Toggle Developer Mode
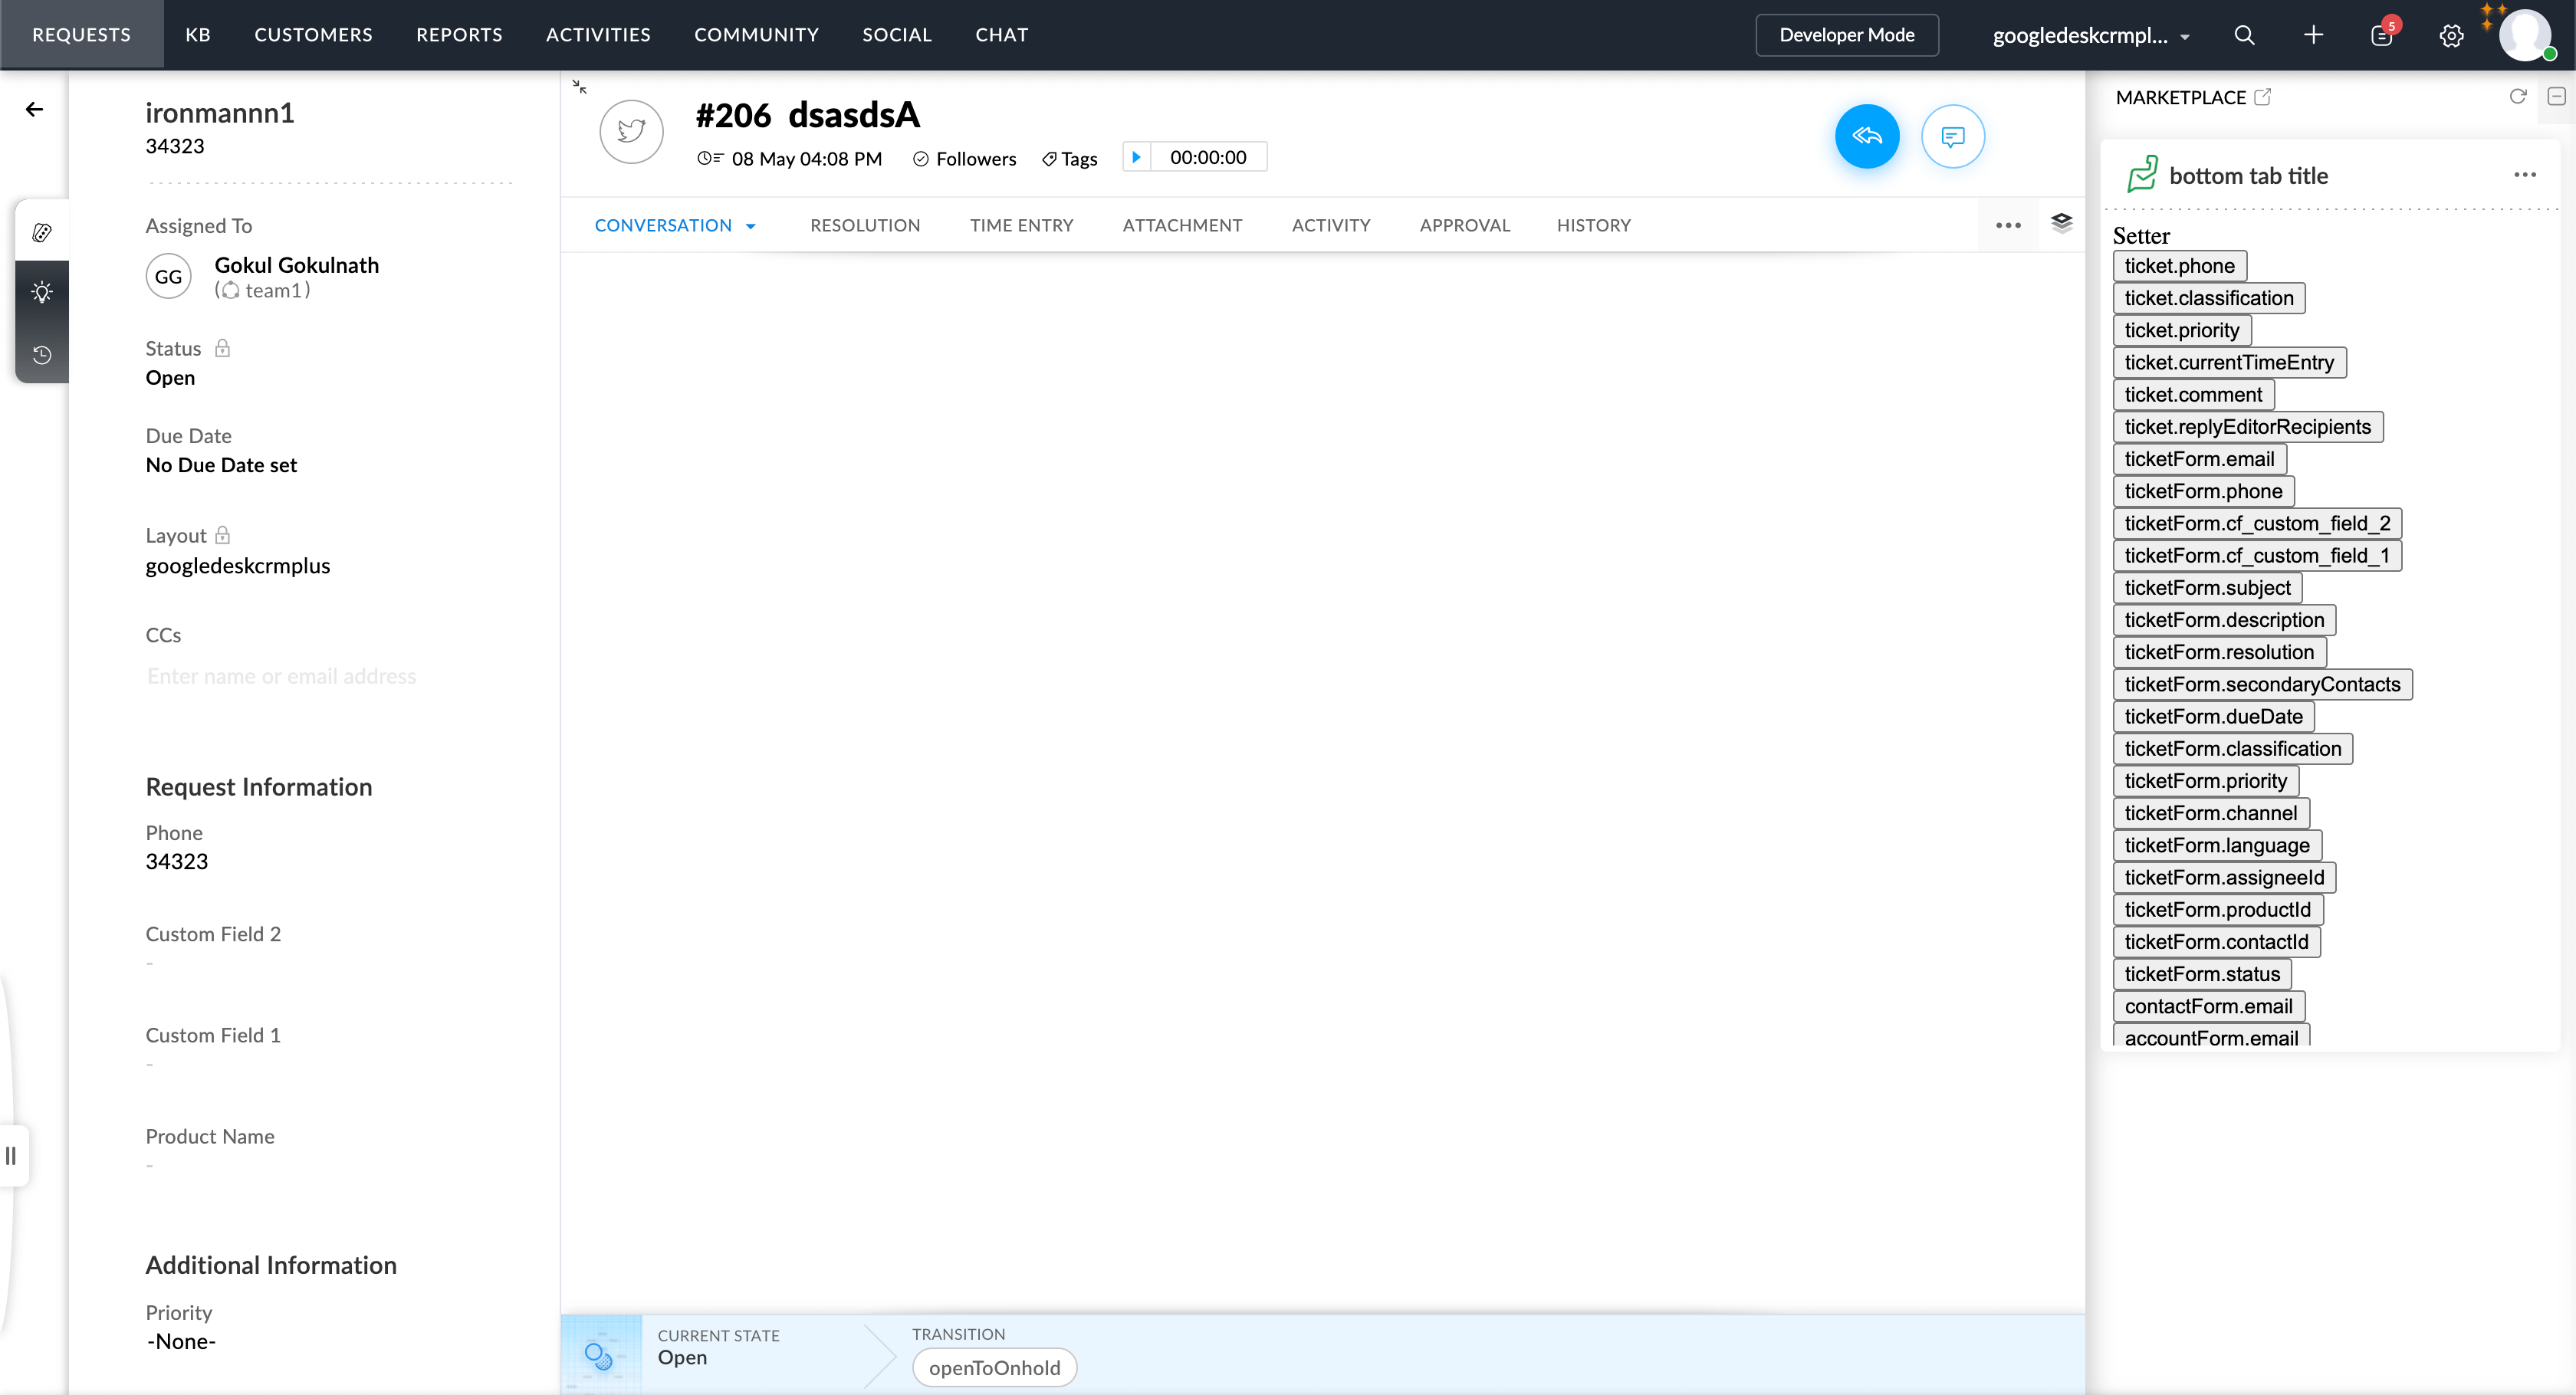Viewport: 2576px width, 1395px height. pyautogui.click(x=1846, y=35)
